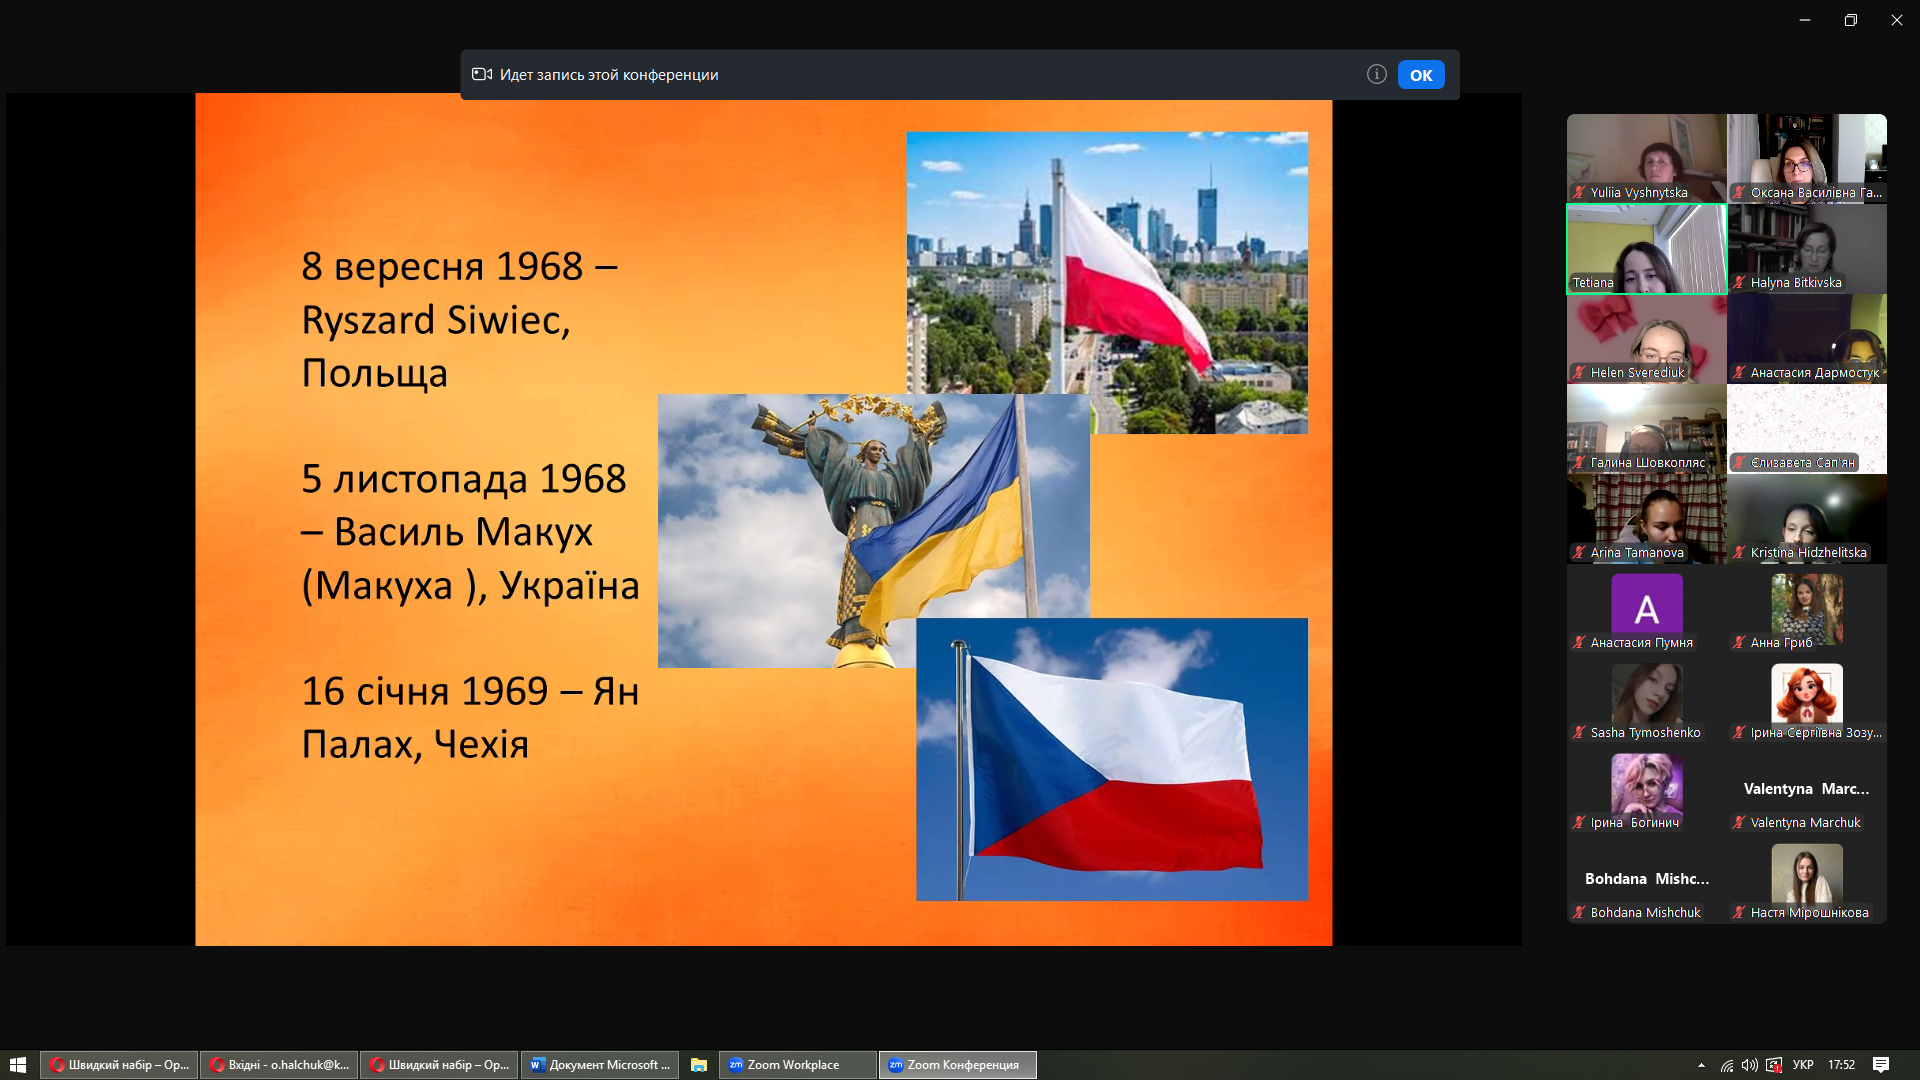
Task: Select Tetiana's highlighted video tile
Action: point(1646,248)
